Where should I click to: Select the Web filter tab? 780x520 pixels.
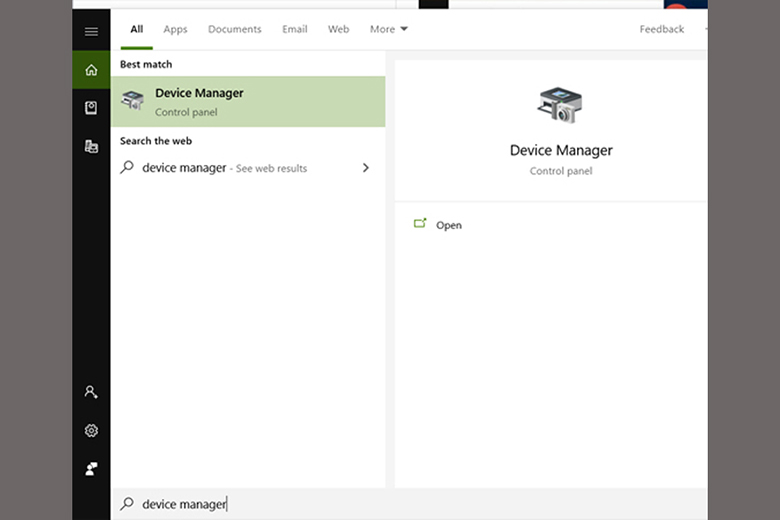339,29
